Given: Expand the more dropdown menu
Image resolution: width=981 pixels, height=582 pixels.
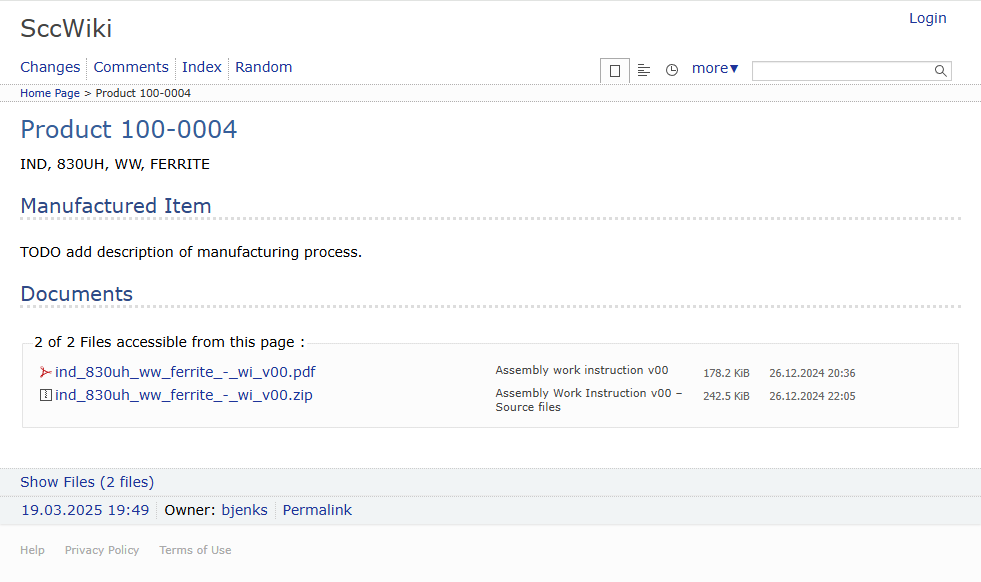Looking at the screenshot, I should [x=714, y=68].
